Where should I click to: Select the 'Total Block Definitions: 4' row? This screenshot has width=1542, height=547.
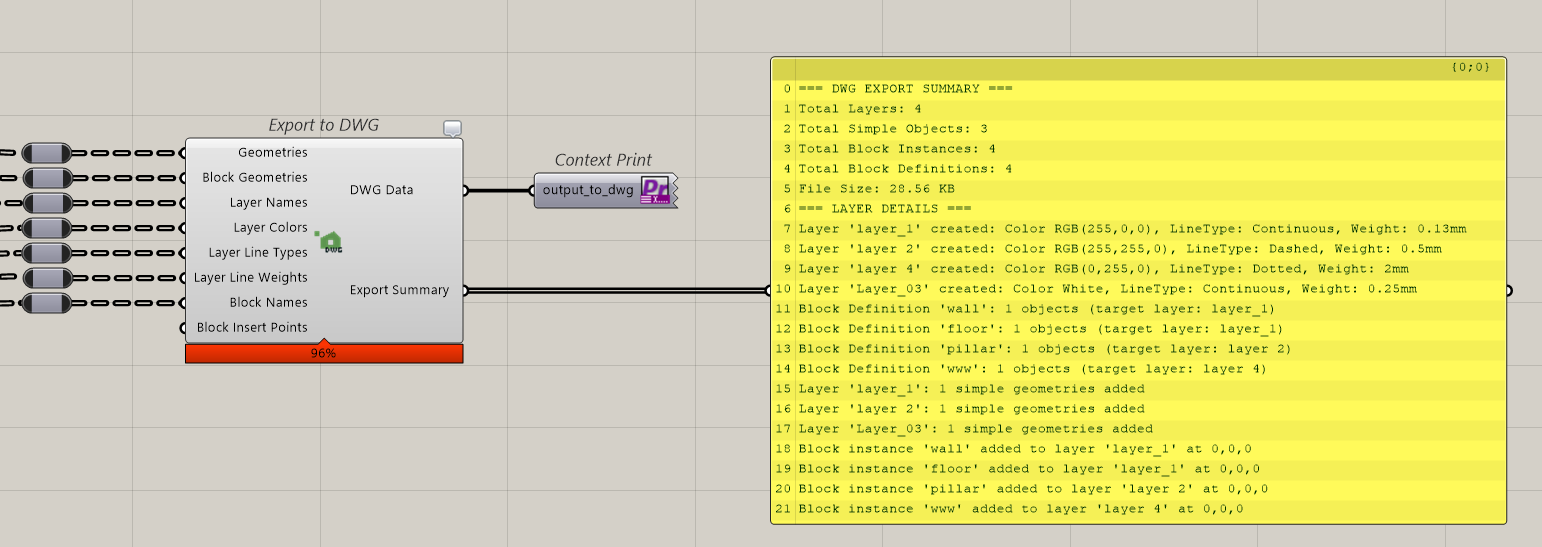(1139, 169)
